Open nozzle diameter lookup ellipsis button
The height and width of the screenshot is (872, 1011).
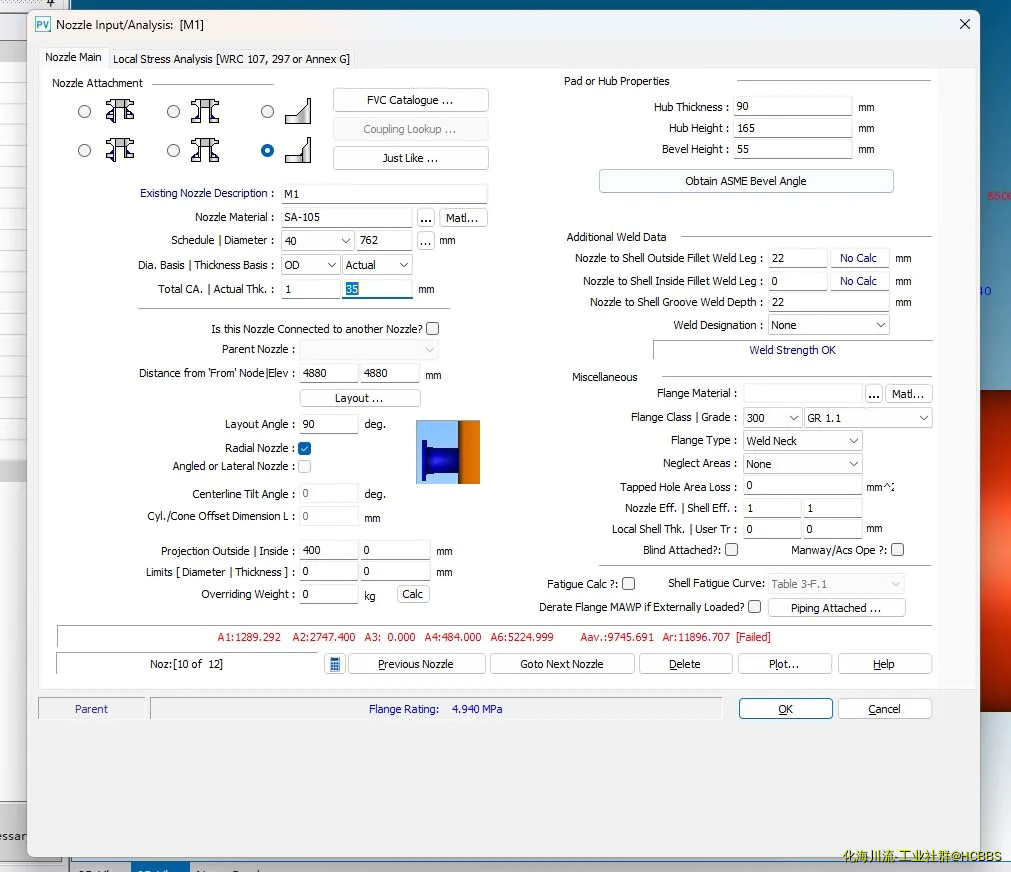[426, 241]
